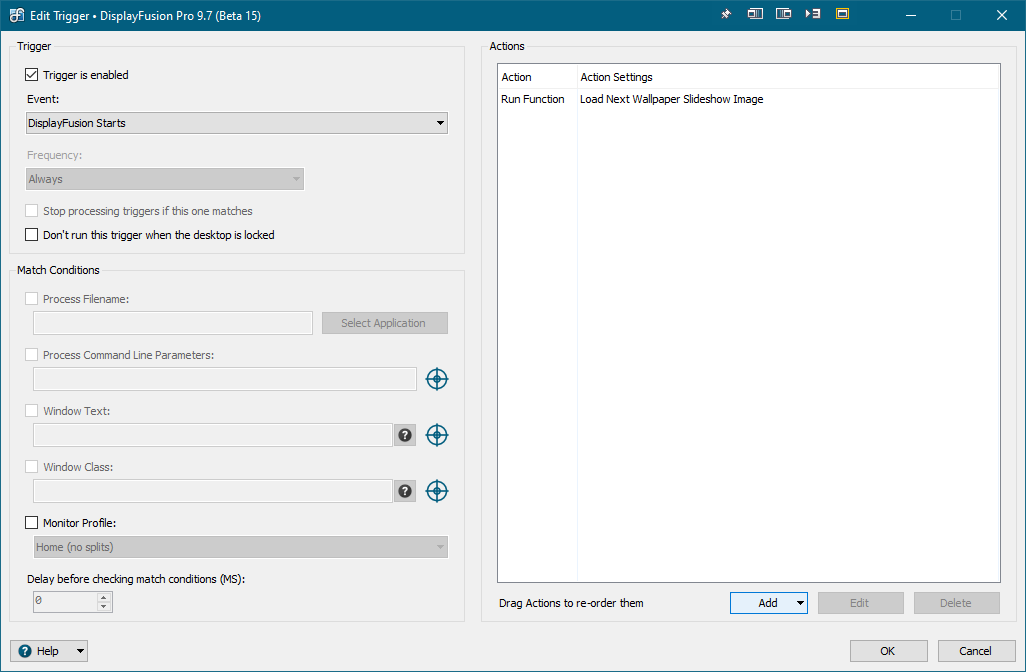Click the pin window icon in title bar
Image resolution: width=1026 pixels, height=672 pixels.
[x=726, y=15]
